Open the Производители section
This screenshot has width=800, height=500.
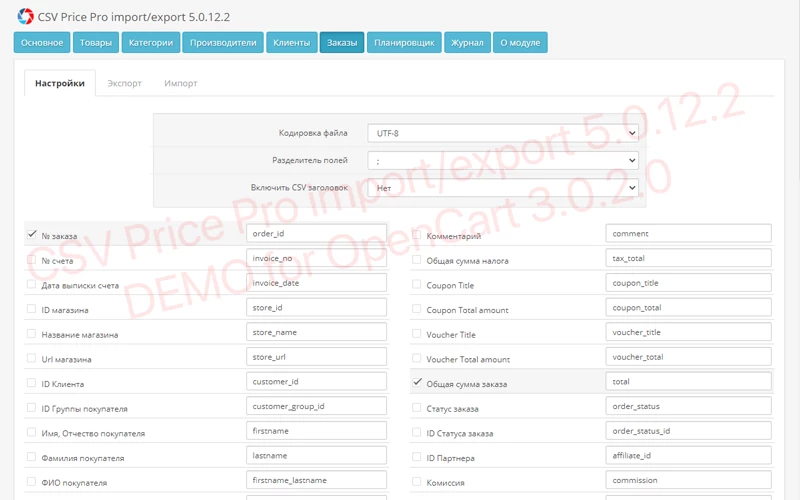(x=223, y=42)
